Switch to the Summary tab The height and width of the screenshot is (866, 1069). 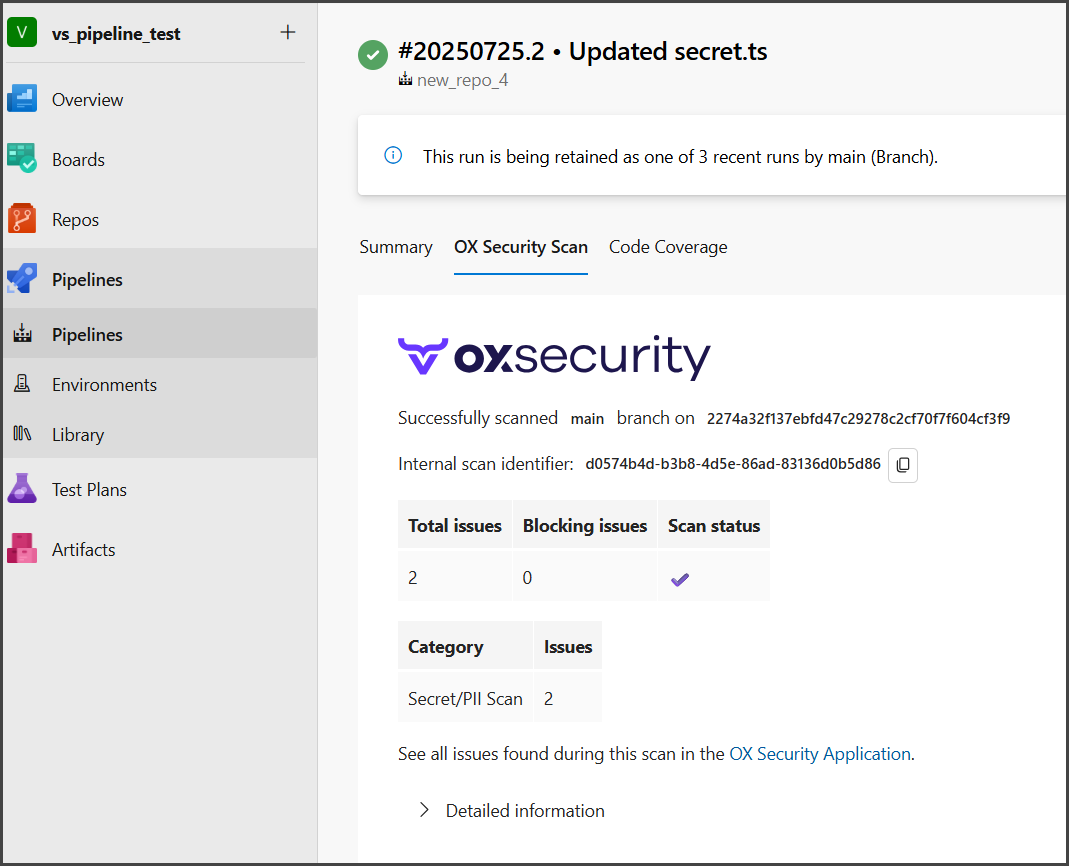pyautogui.click(x=396, y=247)
